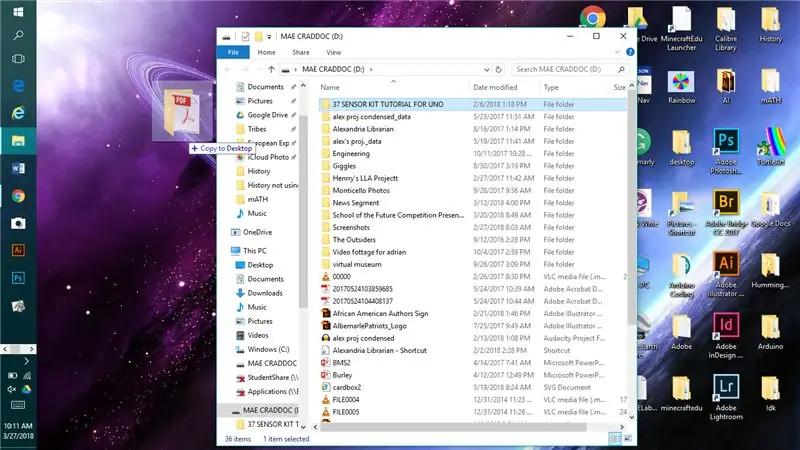The image size is (800, 450).
Task: Click New Folder icon in title bar
Action: 258,36
